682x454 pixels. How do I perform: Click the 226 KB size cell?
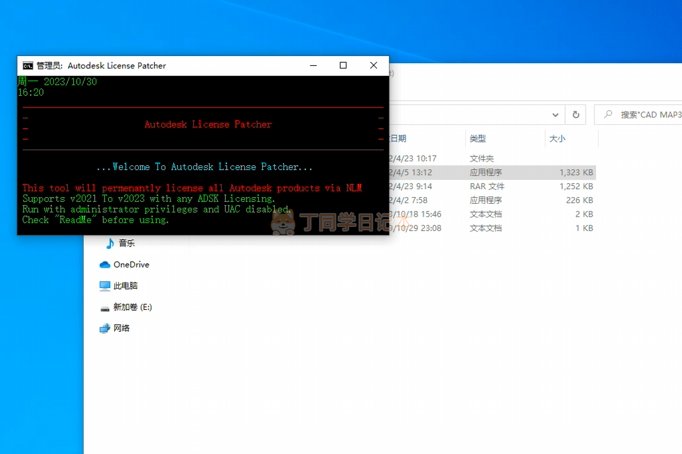tap(580, 200)
